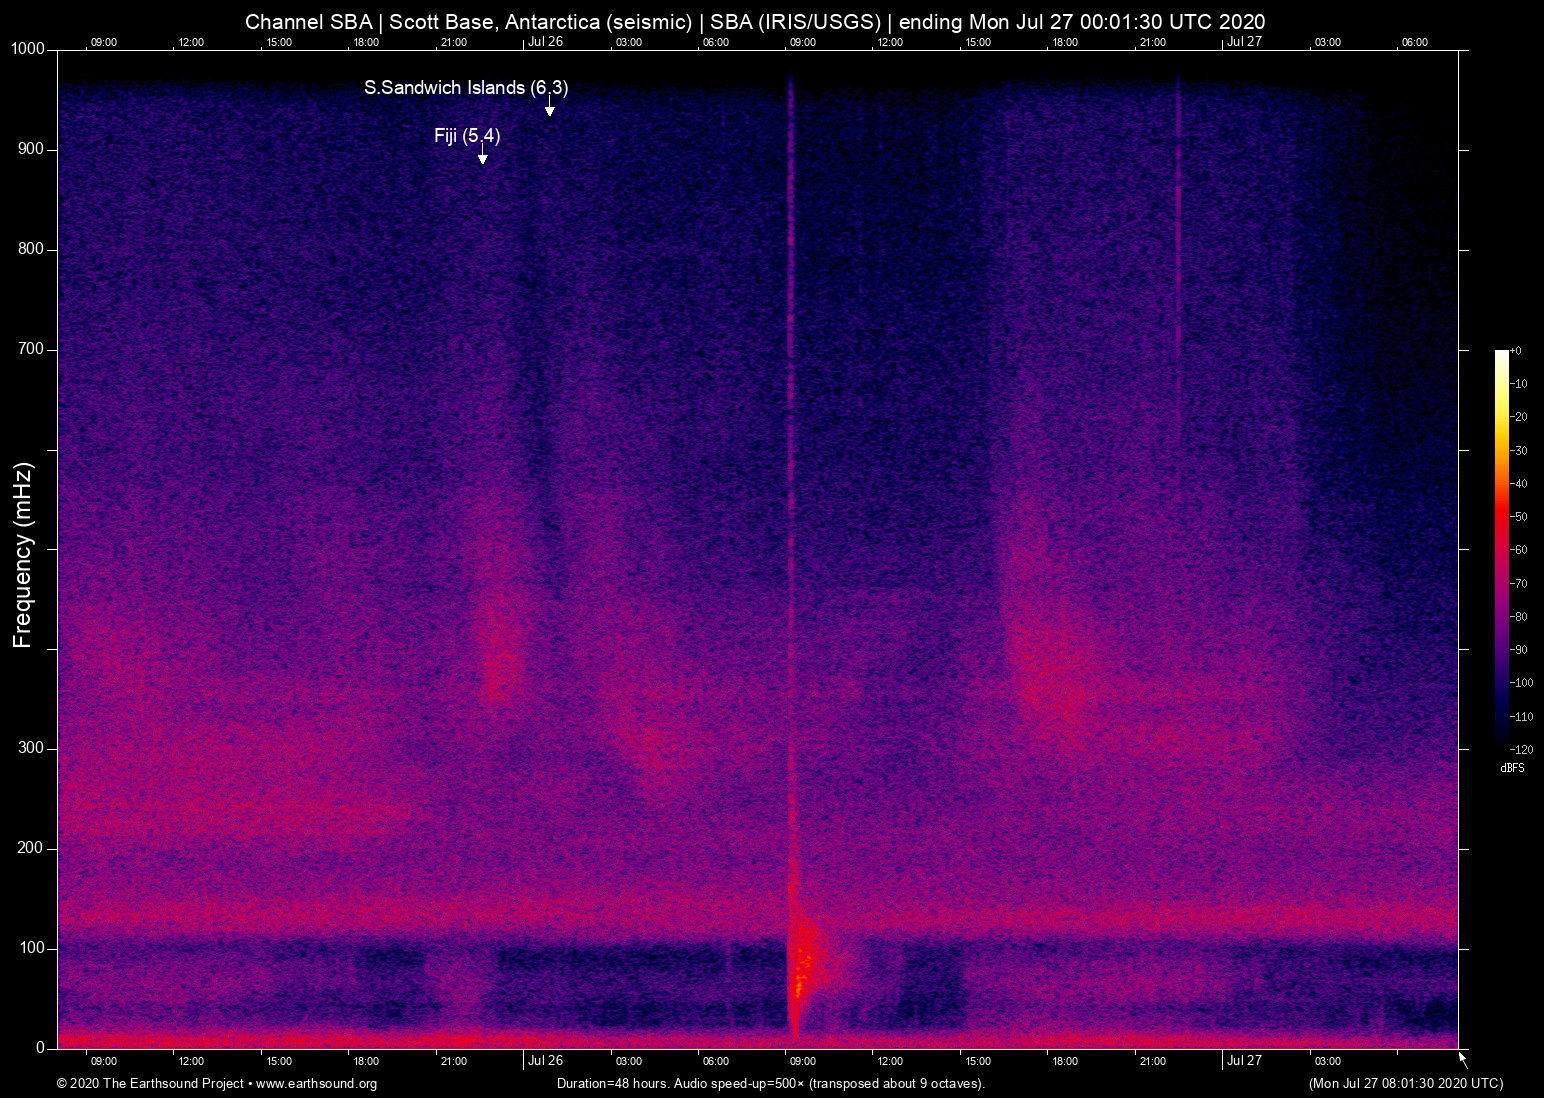This screenshot has height=1098, width=1544.
Task: Click the dBFS unit label
Action: 1512,768
